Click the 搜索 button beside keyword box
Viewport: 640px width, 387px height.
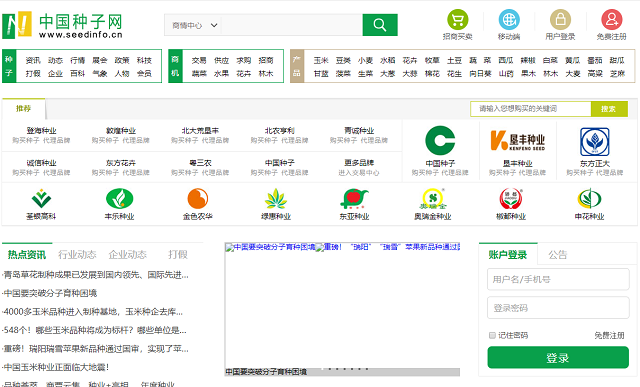click(x=609, y=109)
